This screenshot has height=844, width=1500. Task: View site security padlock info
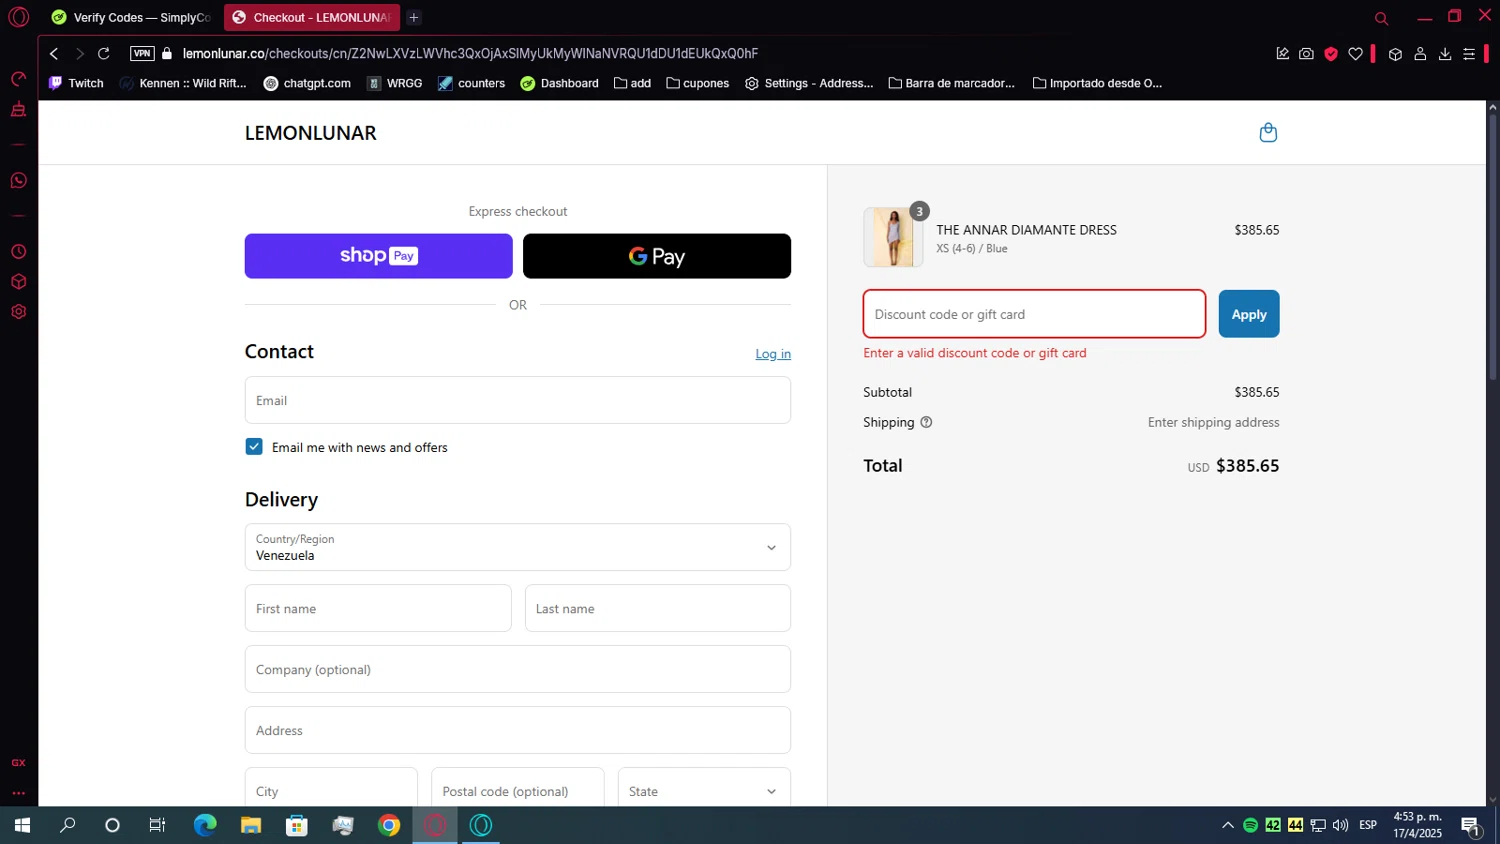[x=167, y=54]
